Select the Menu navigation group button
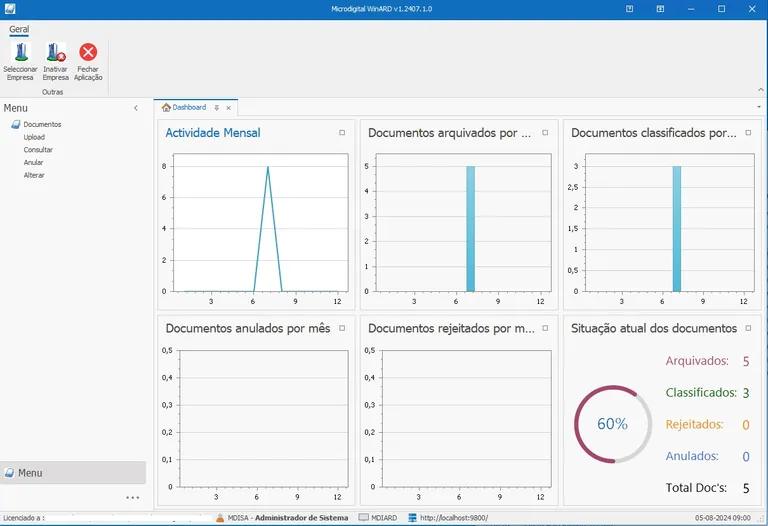The height and width of the screenshot is (526, 768). point(73,473)
